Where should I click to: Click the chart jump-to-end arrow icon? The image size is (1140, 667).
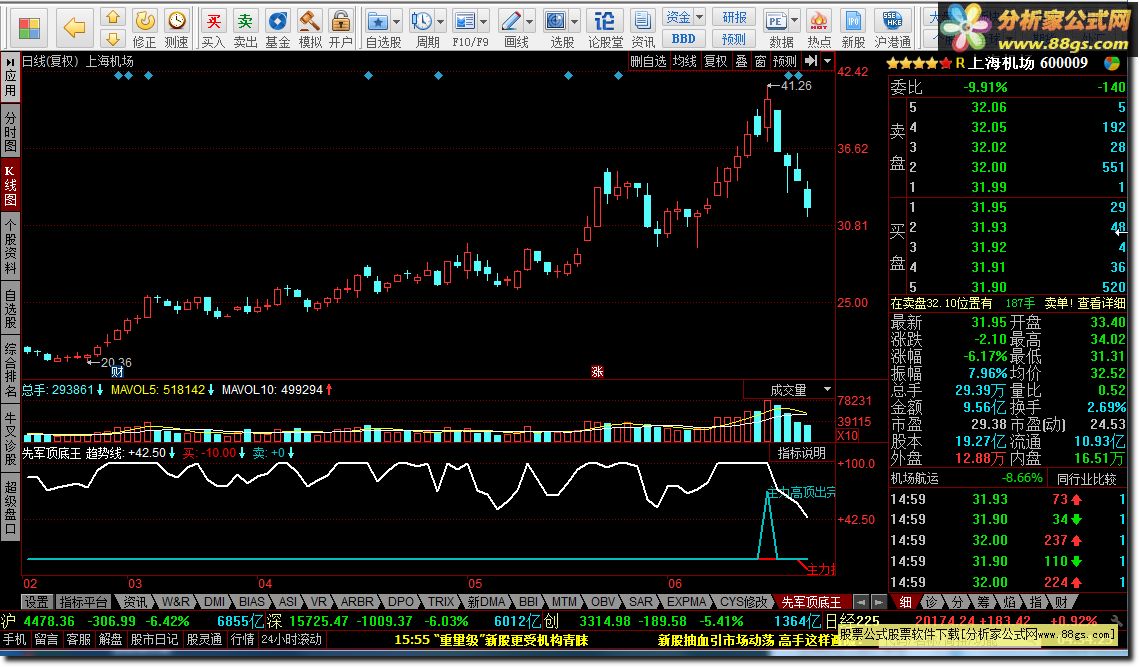[x=811, y=61]
